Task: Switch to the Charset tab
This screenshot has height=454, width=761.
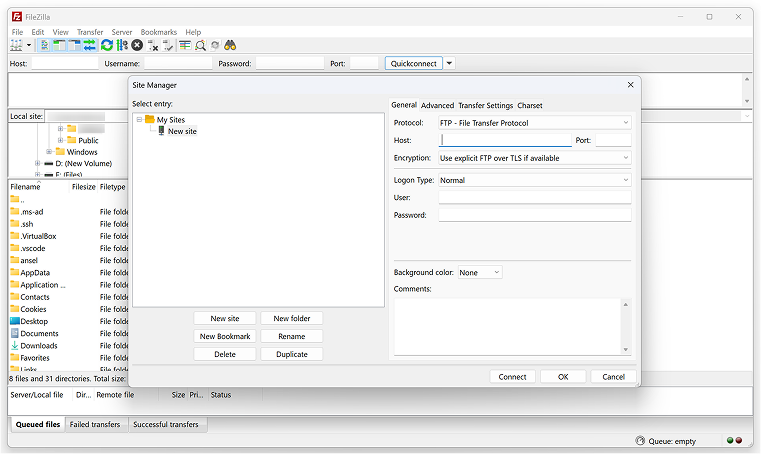Action: click(529, 105)
